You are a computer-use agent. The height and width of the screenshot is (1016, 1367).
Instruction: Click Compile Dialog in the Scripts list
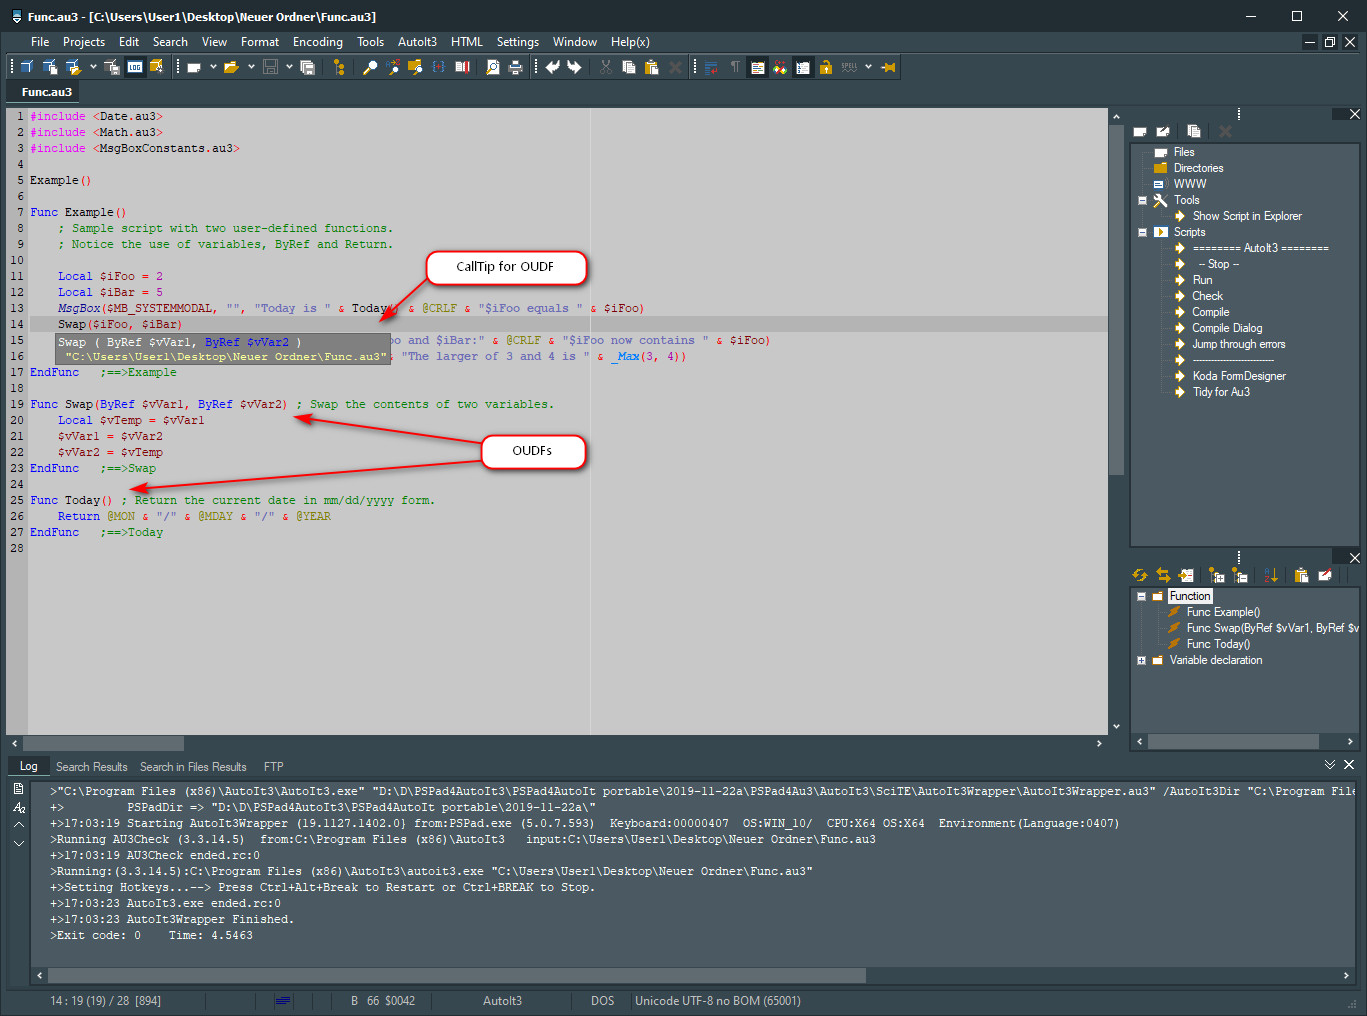pyautogui.click(x=1226, y=328)
